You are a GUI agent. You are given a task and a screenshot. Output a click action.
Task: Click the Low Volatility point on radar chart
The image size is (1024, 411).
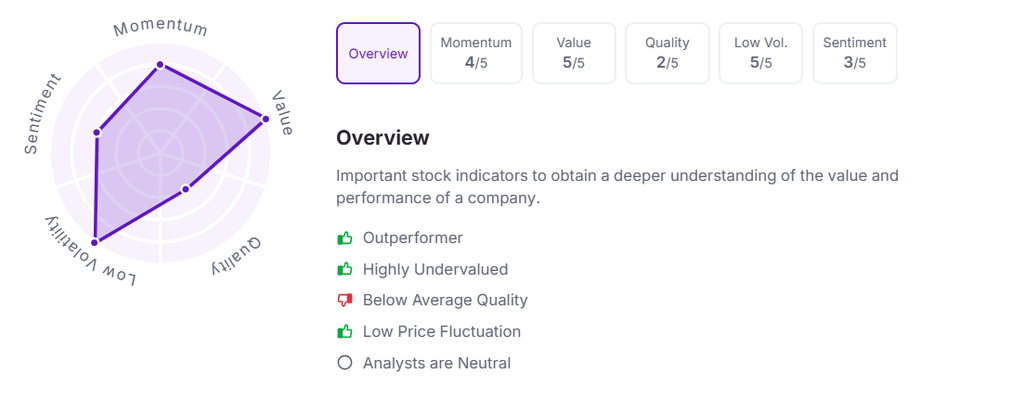click(95, 241)
